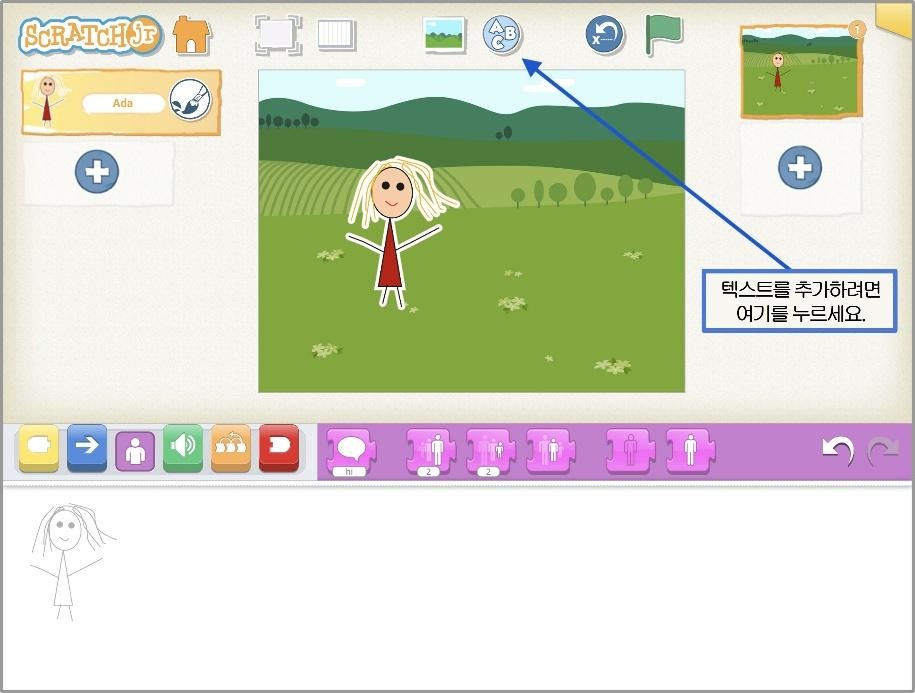Add a new character with plus button
Image resolution: width=915 pixels, height=693 pixels.
(x=97, y=172)
